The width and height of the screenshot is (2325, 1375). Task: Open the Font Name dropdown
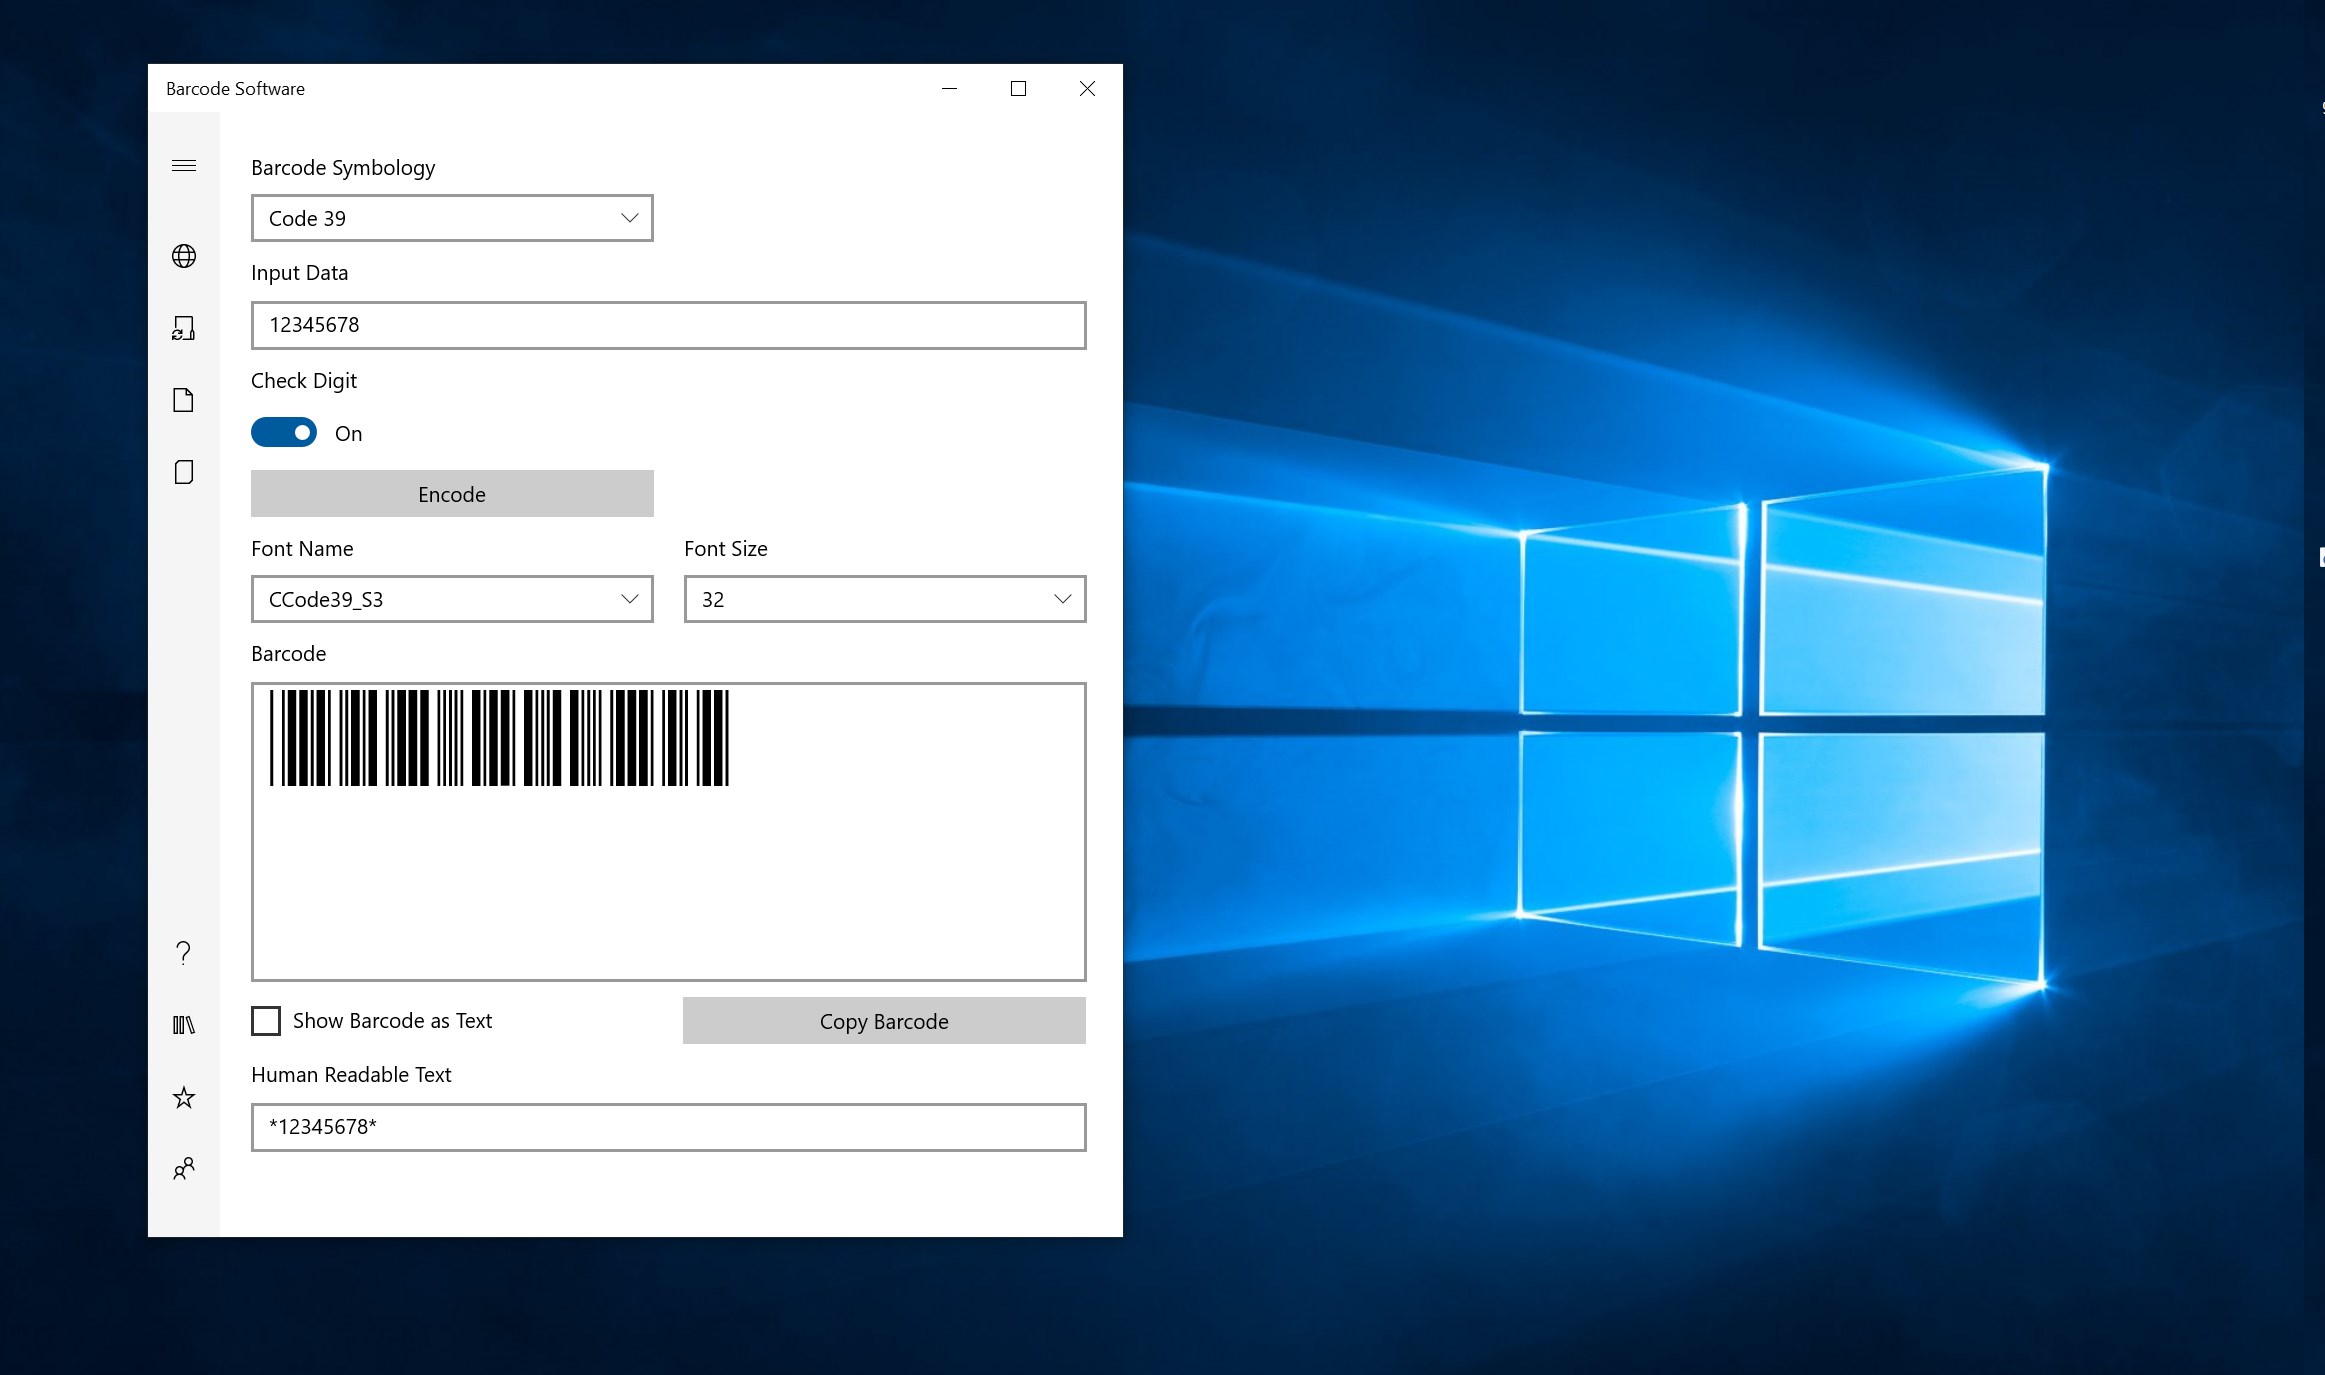[452, 599]
